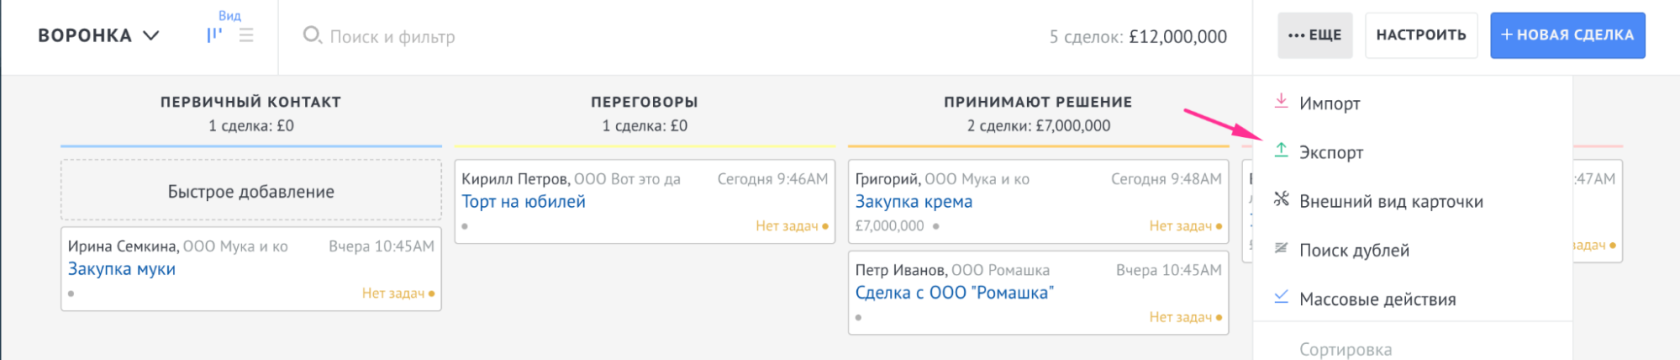
Task: Click Массовые действия checkmark icon
Action: pos(1281,297)
